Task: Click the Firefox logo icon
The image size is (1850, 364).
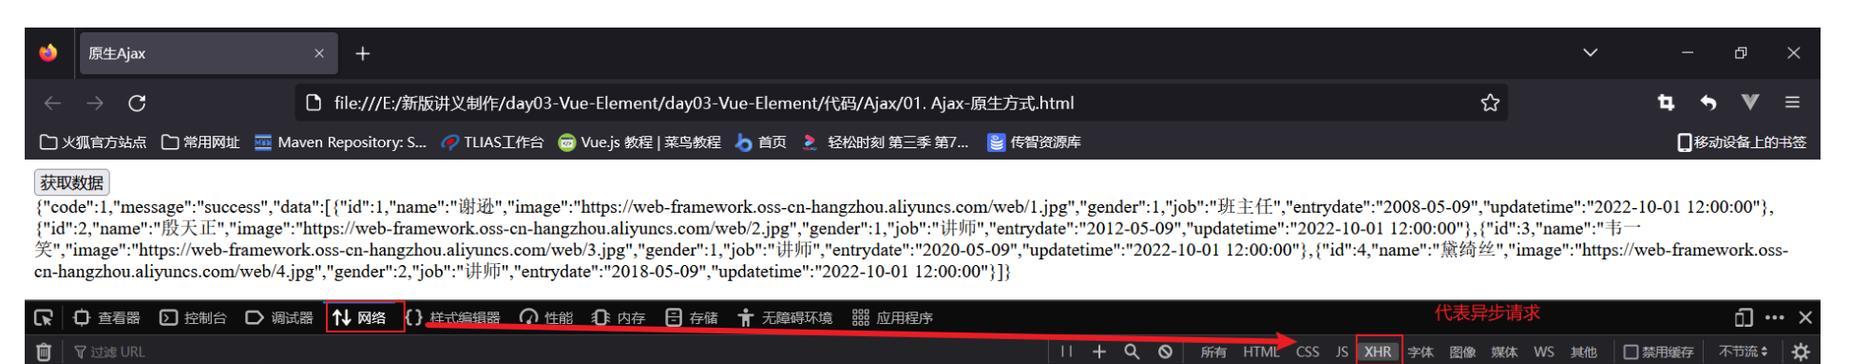Action: (x=48, y=53)
